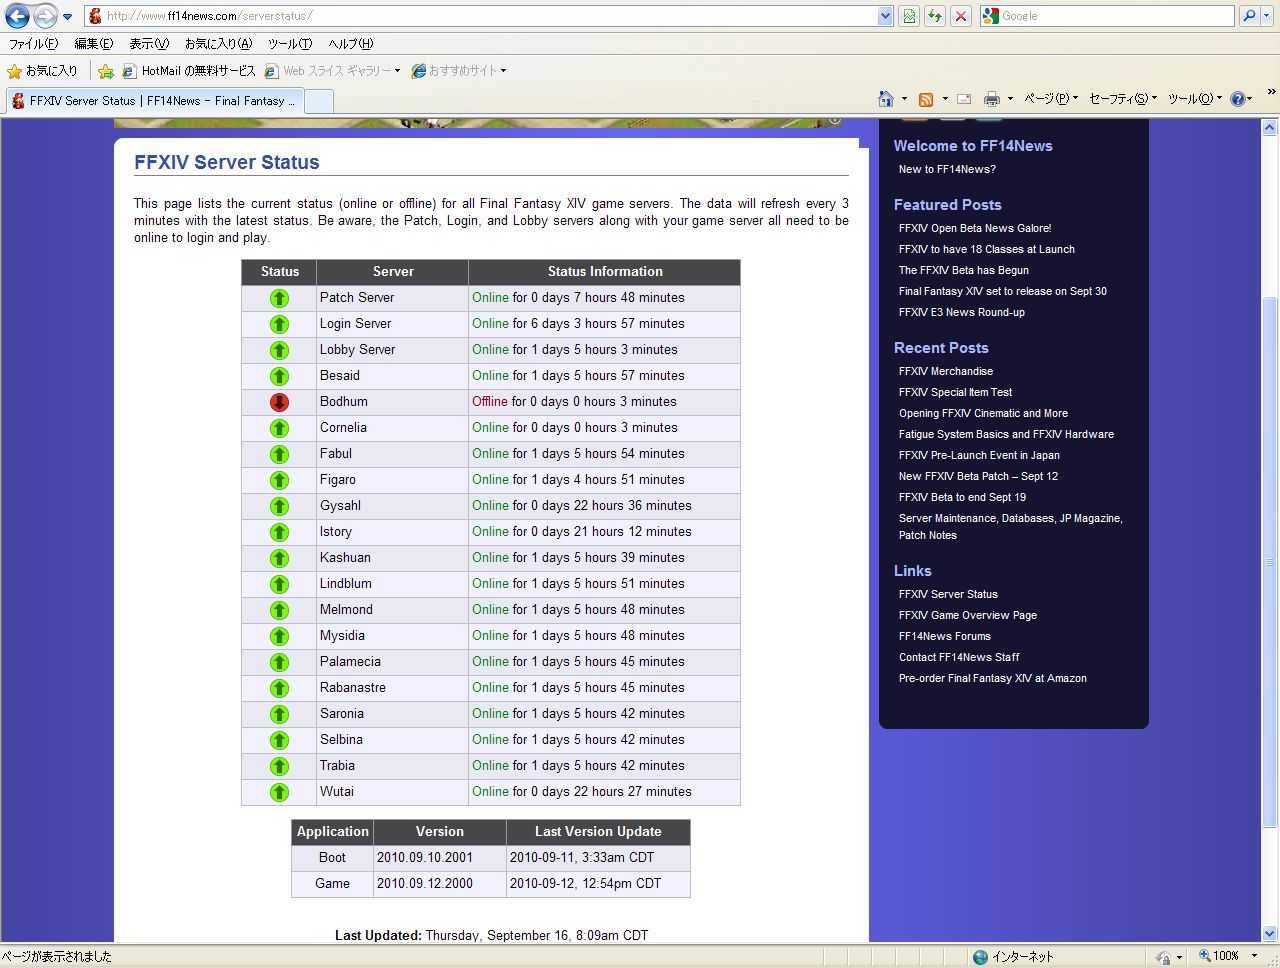Select Game version 2010.09.12.2000 cell
This screenshot has height=968, width=1280.
tap(439, 884)
